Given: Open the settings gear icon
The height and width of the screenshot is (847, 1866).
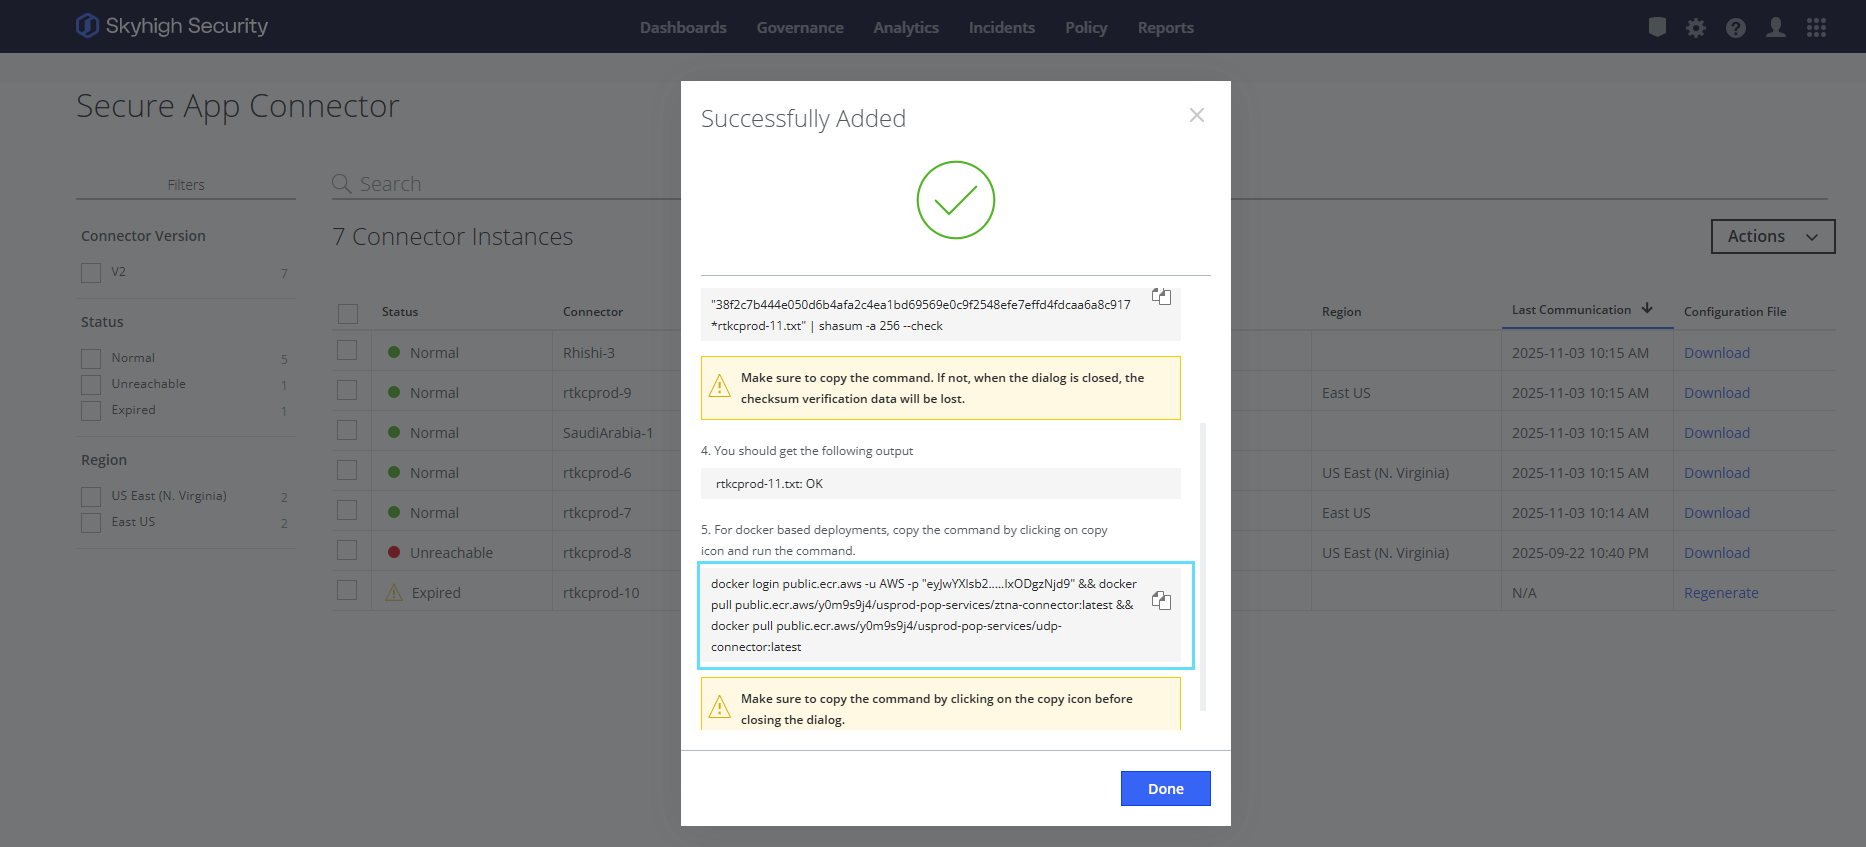Looking at the screenshot, I should click(x=1696, y=28).
